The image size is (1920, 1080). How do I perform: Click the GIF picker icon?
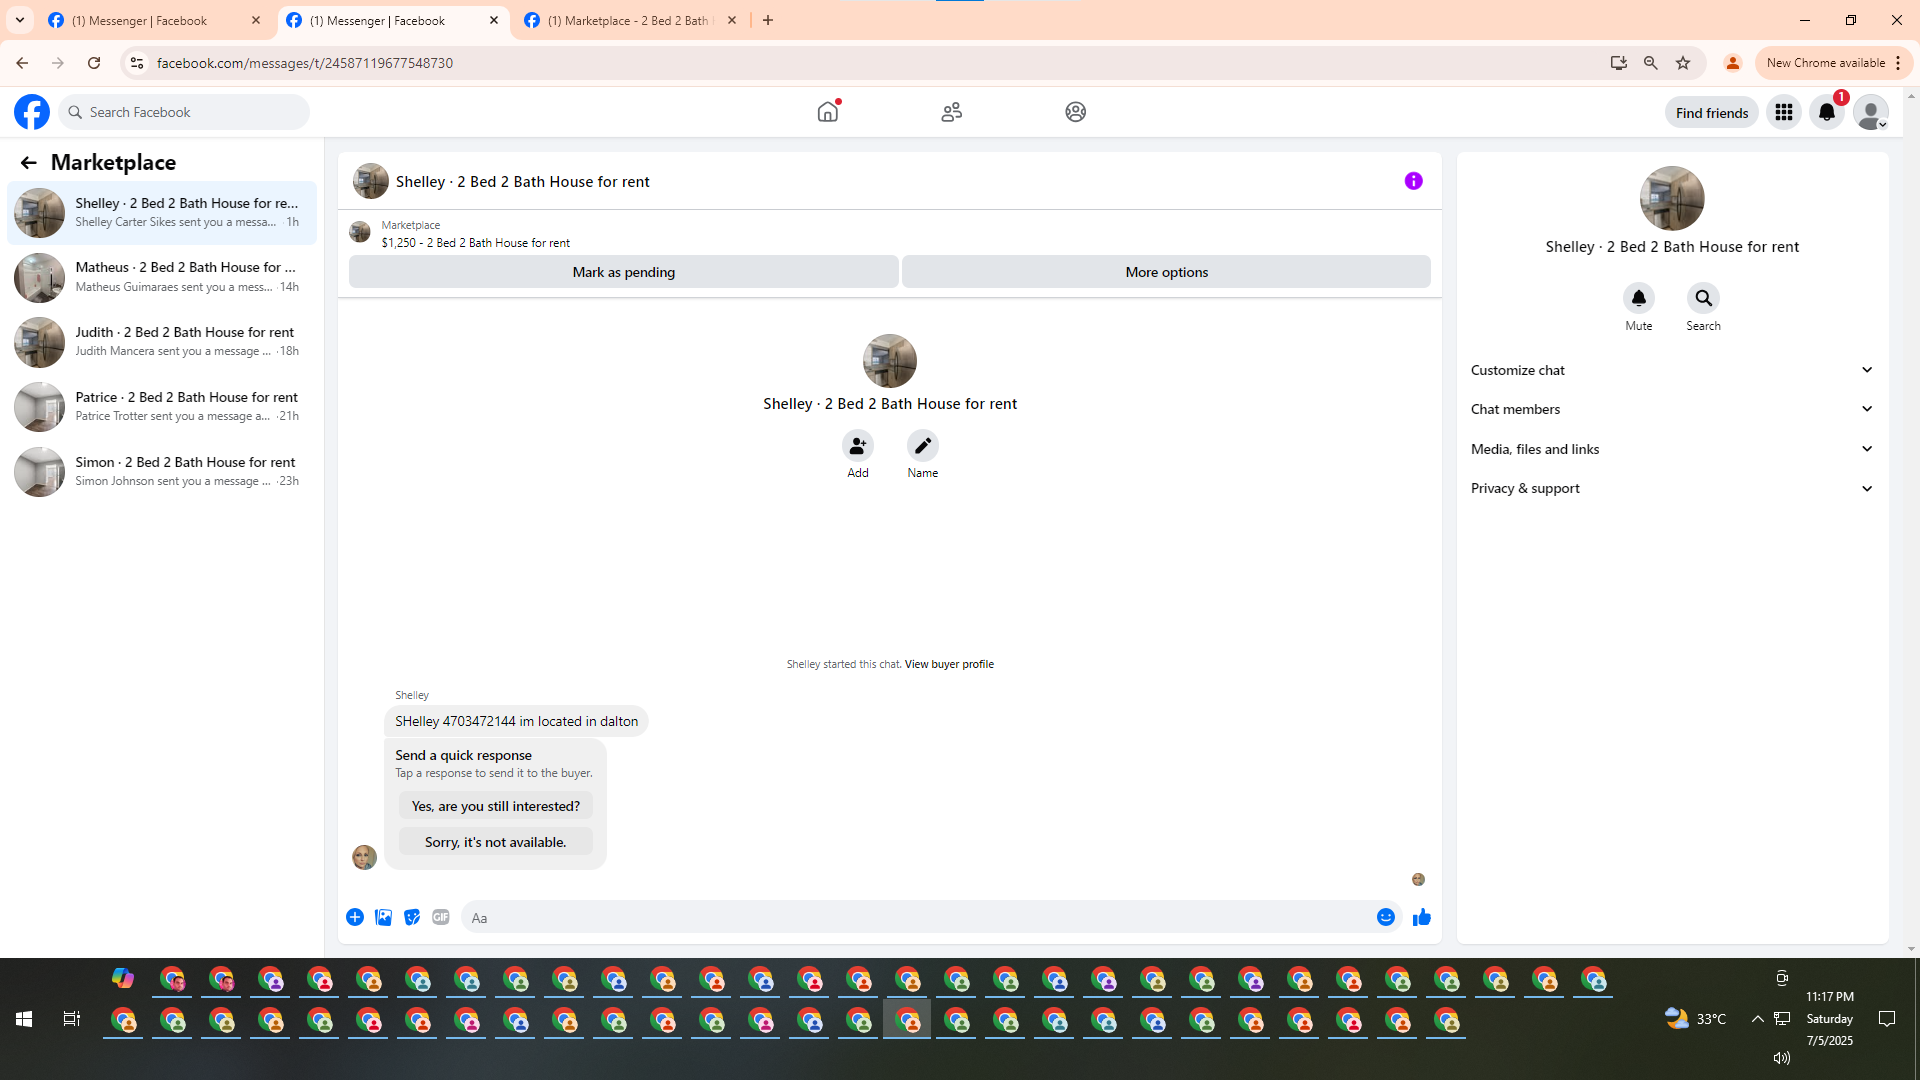(x=440, y=917)
